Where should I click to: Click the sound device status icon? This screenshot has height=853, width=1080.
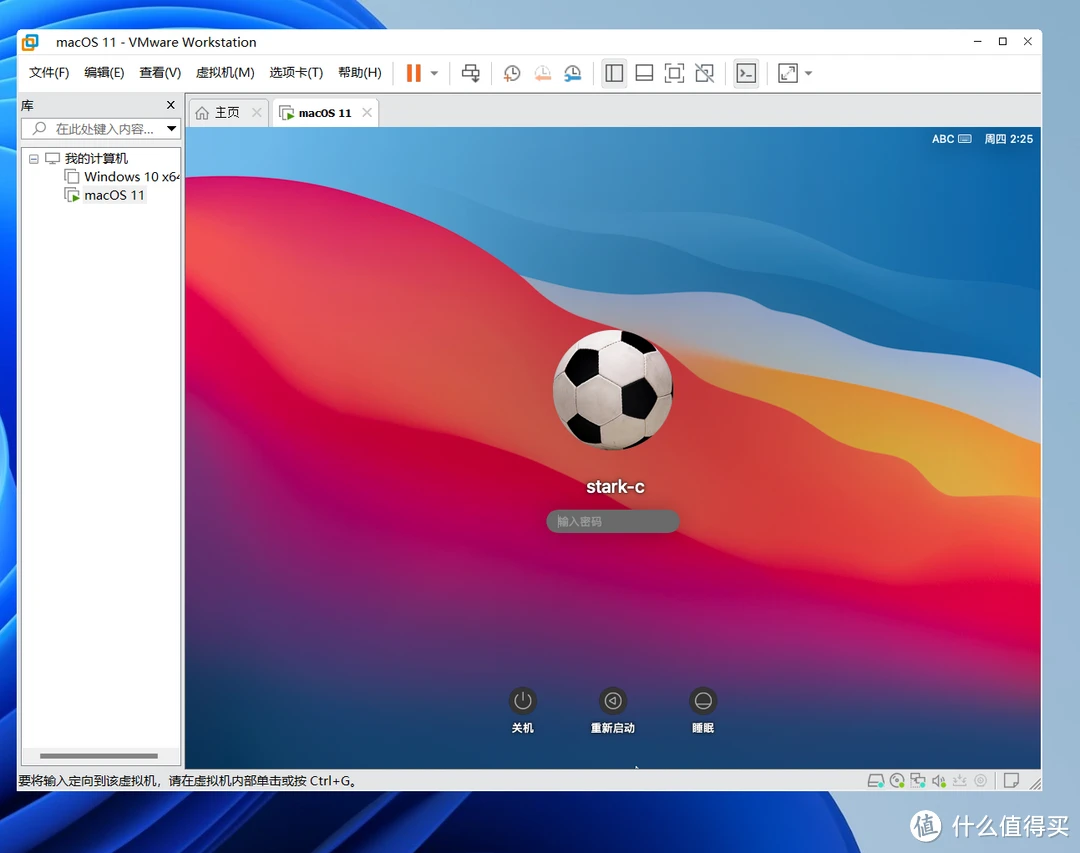tap(938, 780)
